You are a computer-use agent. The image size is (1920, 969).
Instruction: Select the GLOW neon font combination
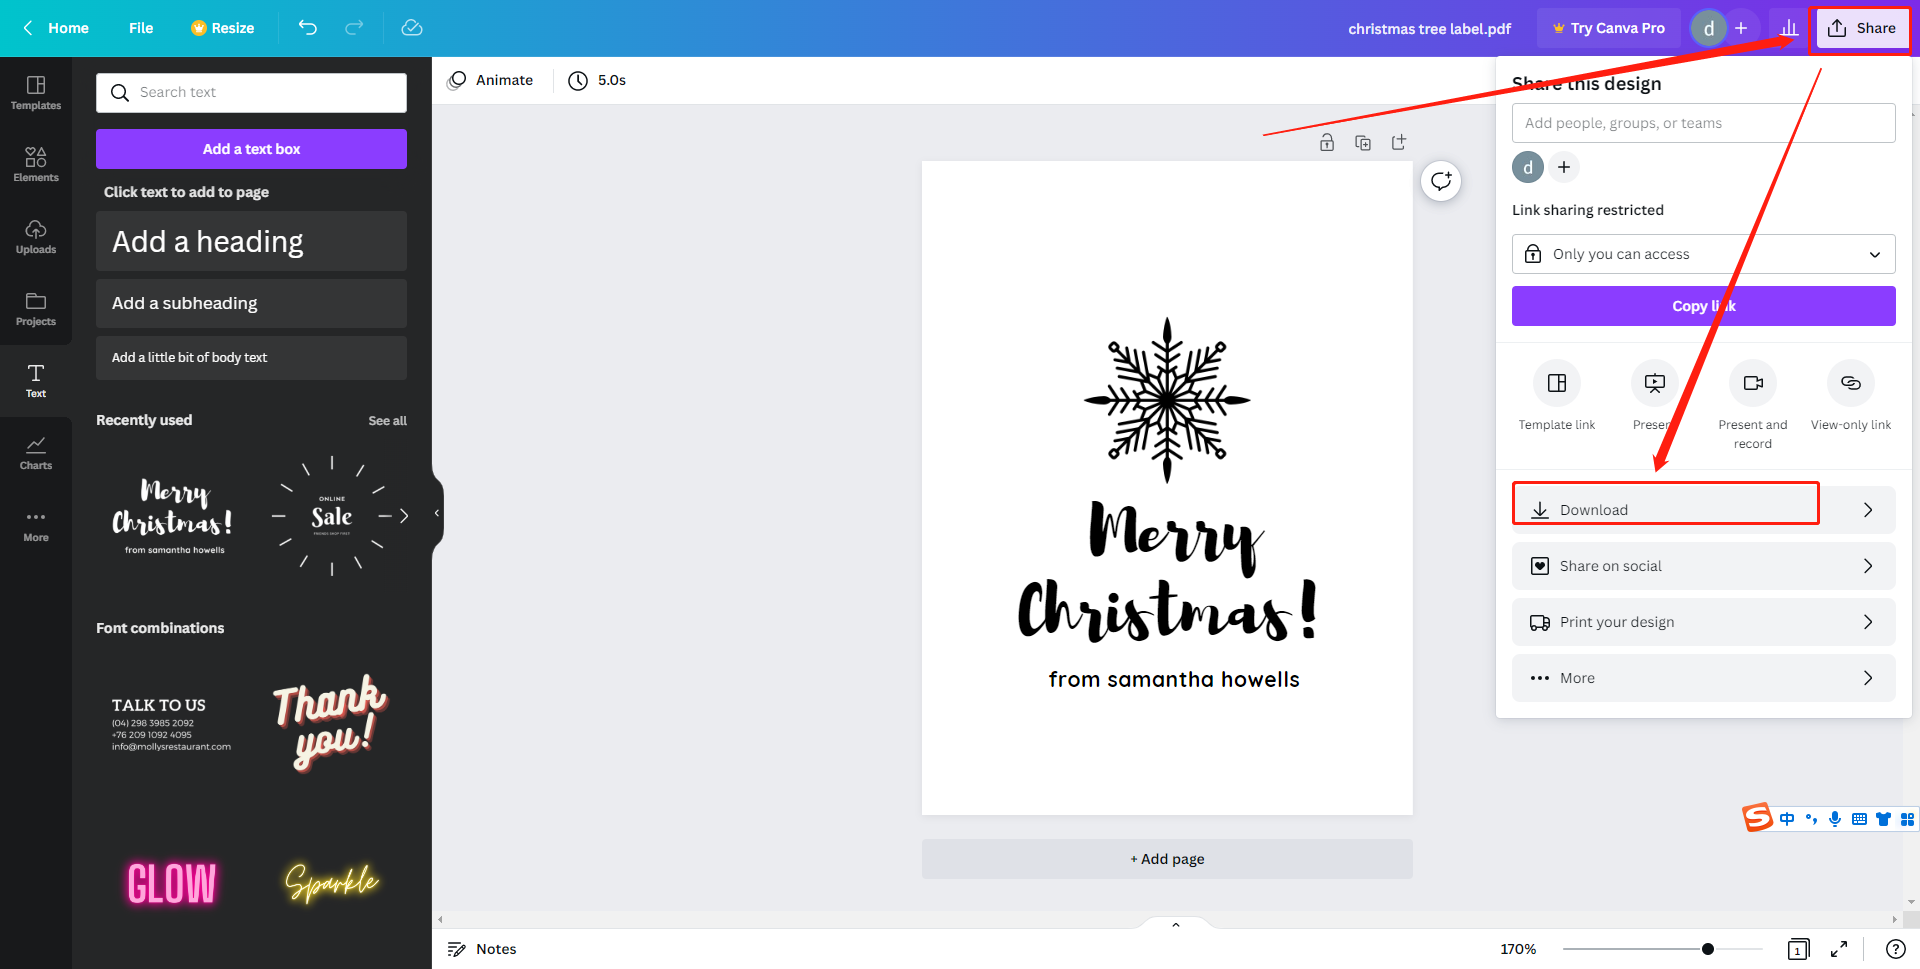point(172,883)
